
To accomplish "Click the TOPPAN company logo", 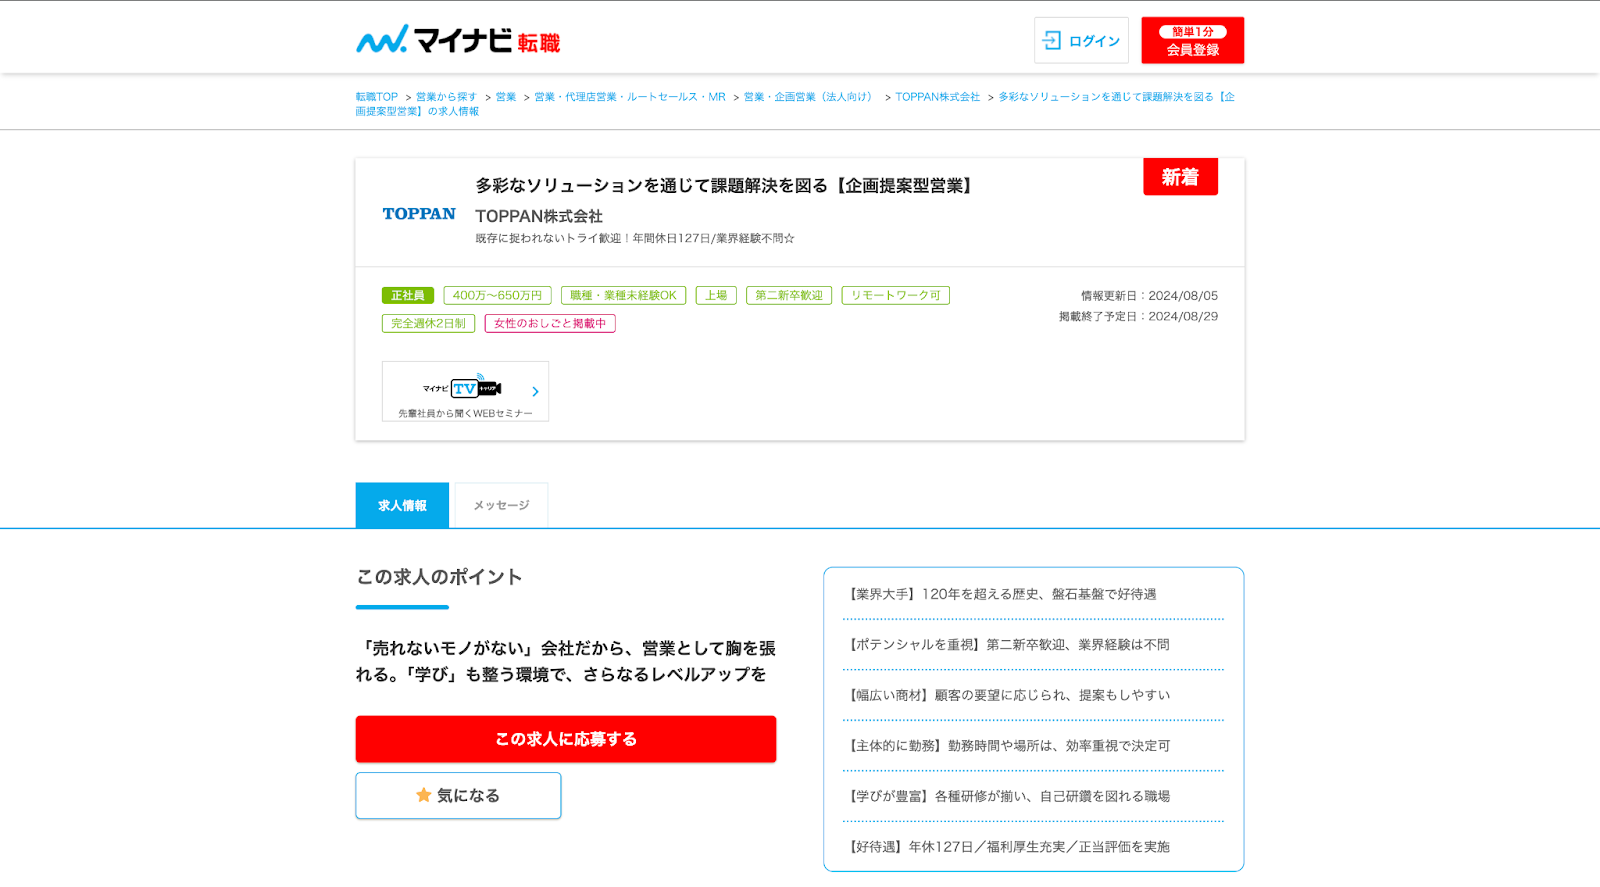I will click(419, 214).
